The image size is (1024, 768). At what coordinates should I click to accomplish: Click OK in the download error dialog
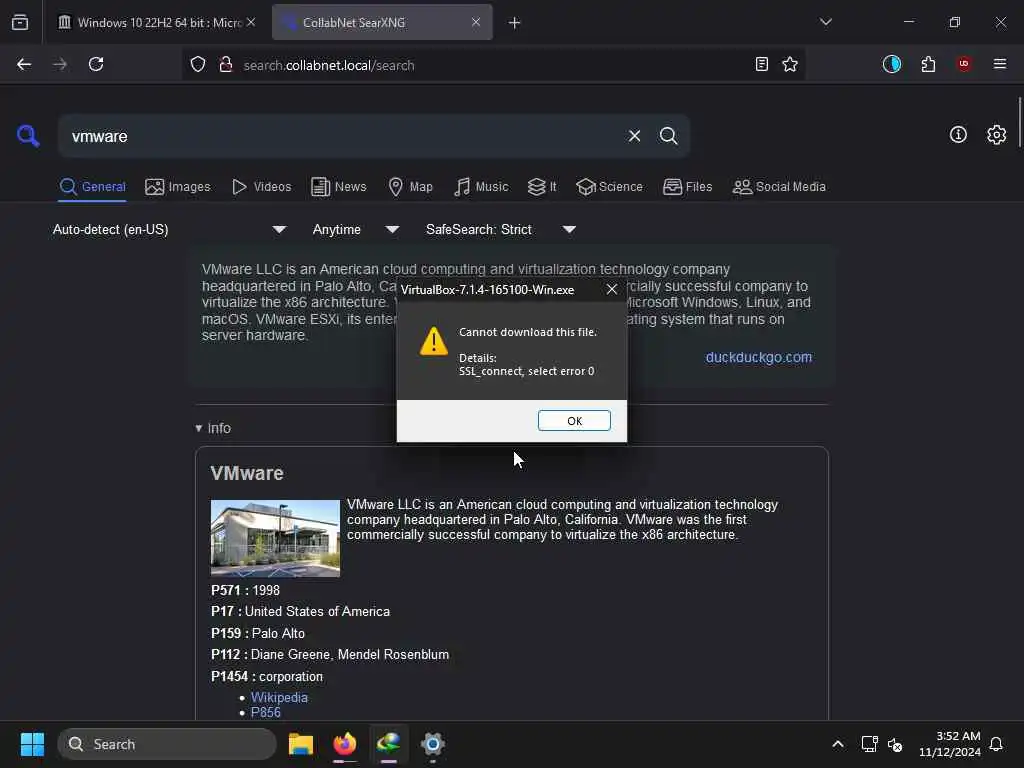(574, 421)
